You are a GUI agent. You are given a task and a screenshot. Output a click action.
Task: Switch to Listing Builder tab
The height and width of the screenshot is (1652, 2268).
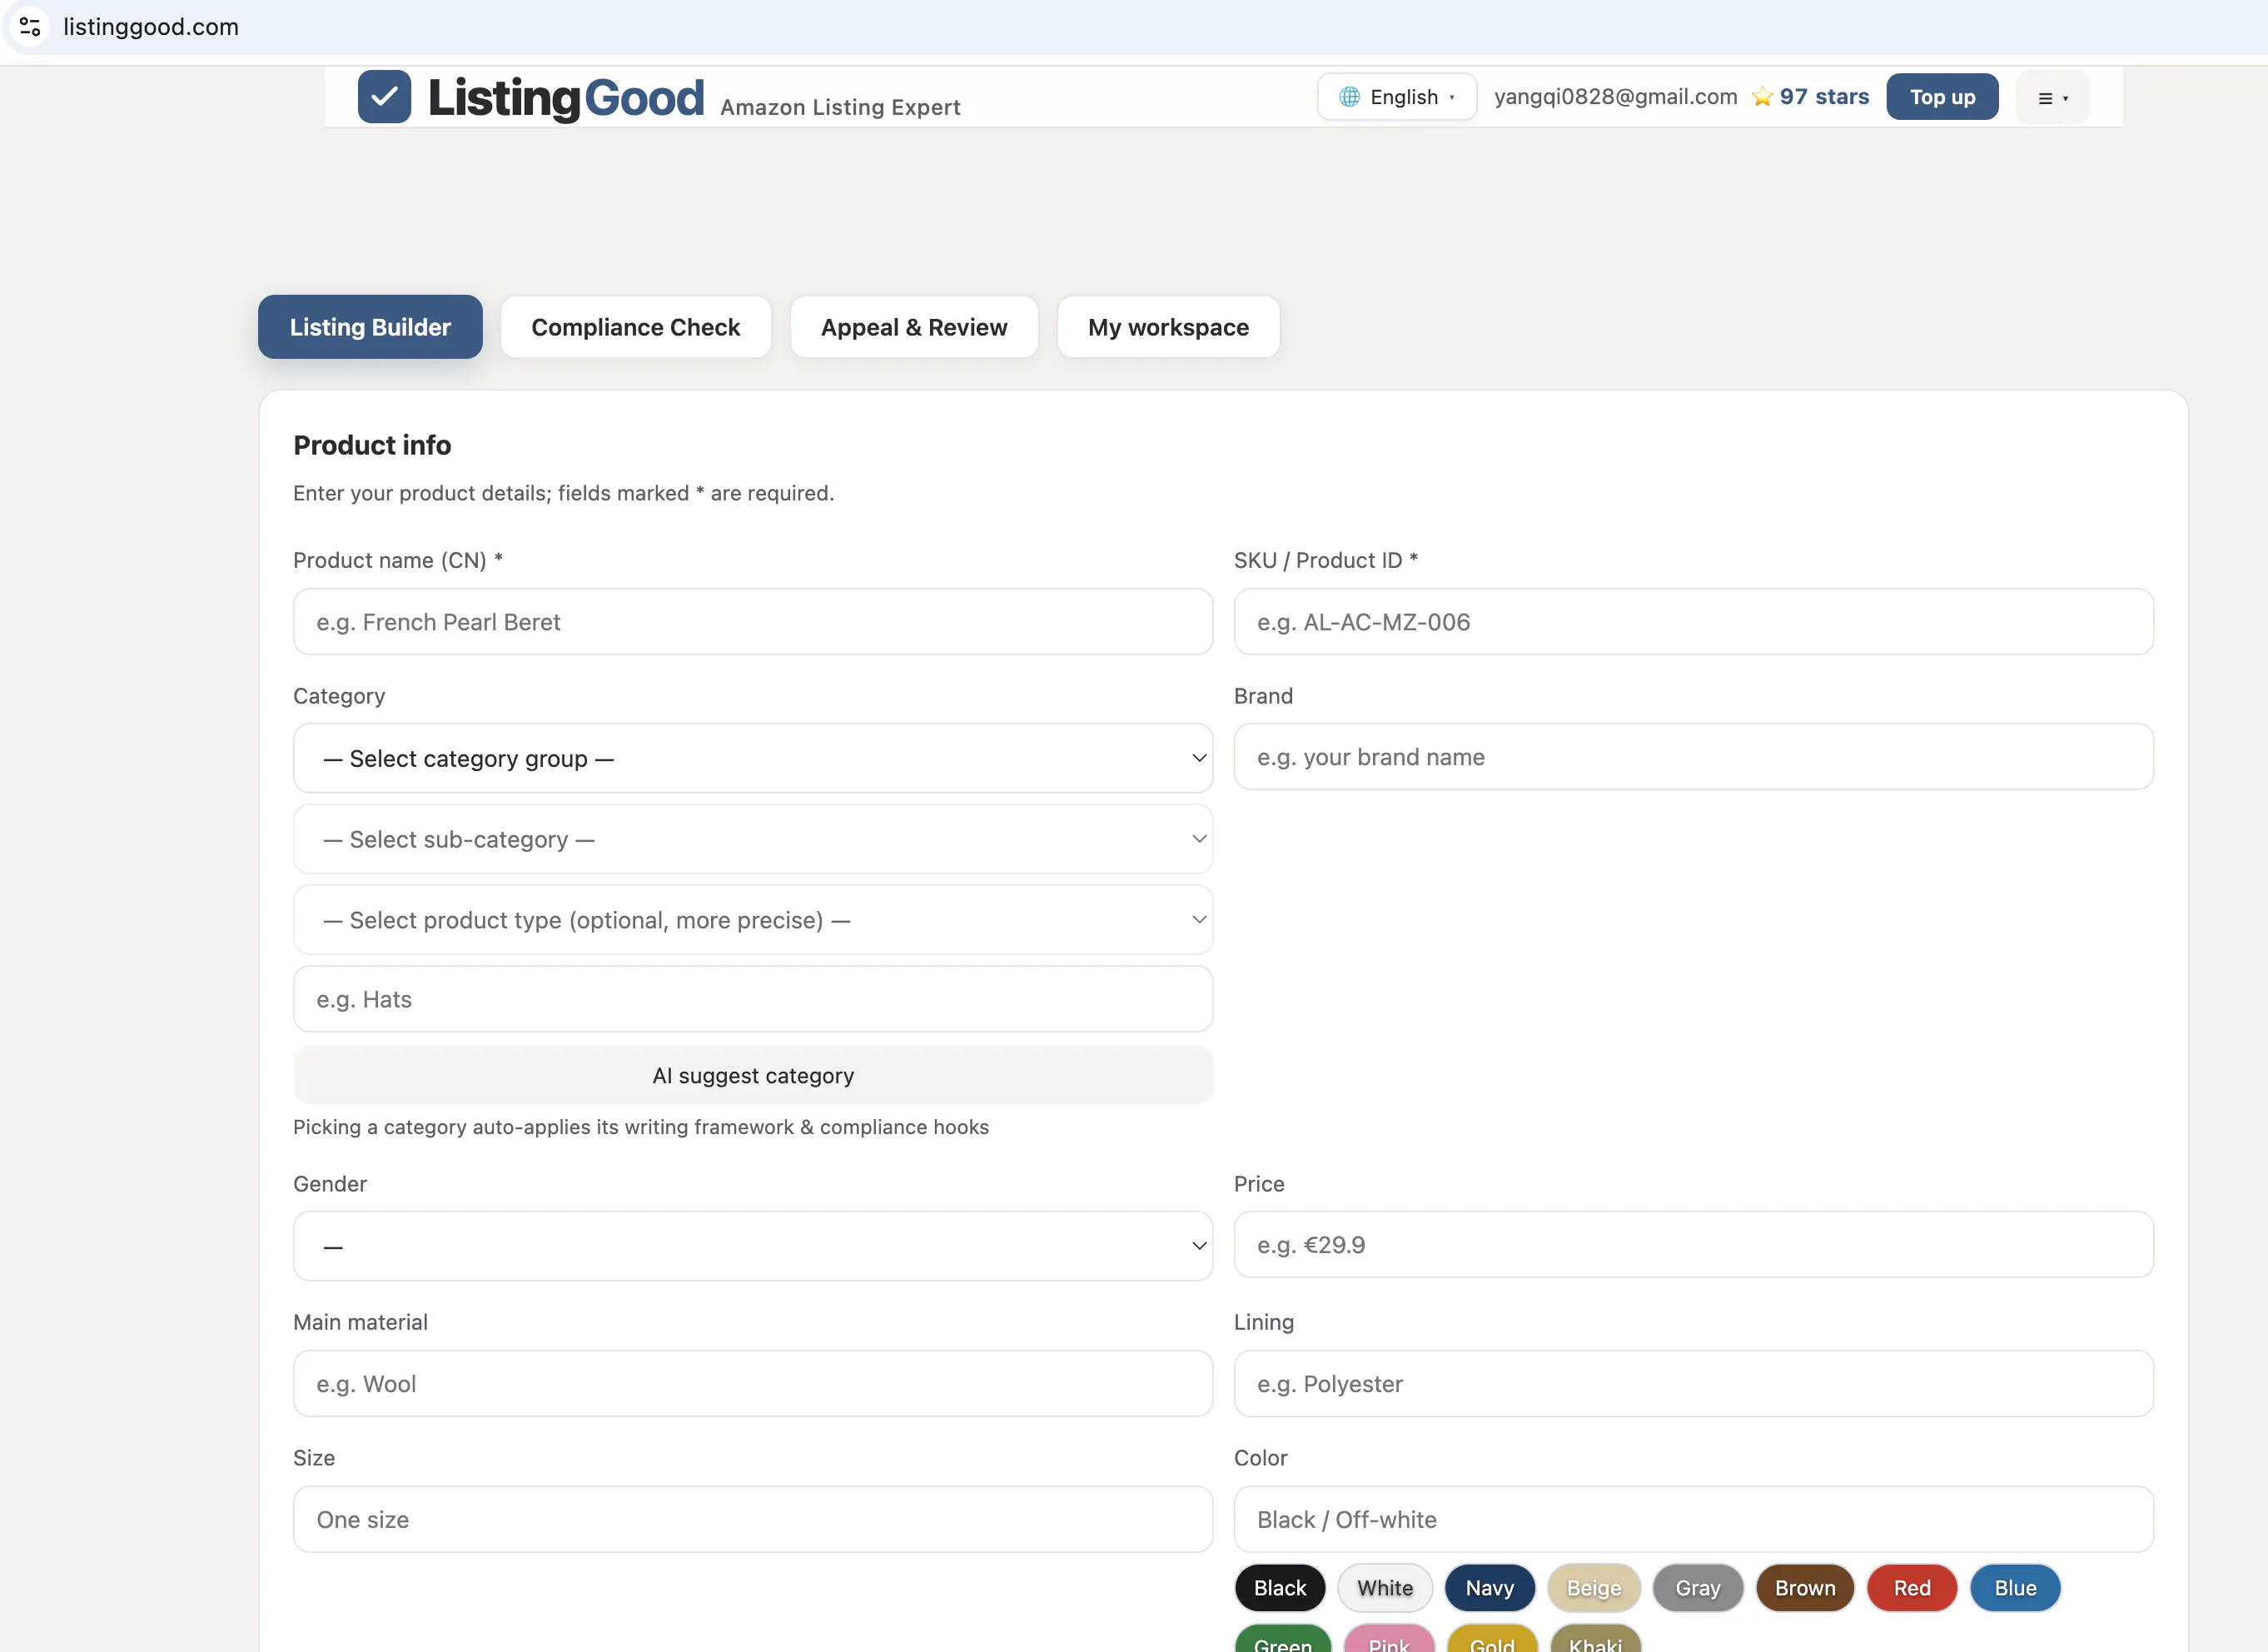370,327
